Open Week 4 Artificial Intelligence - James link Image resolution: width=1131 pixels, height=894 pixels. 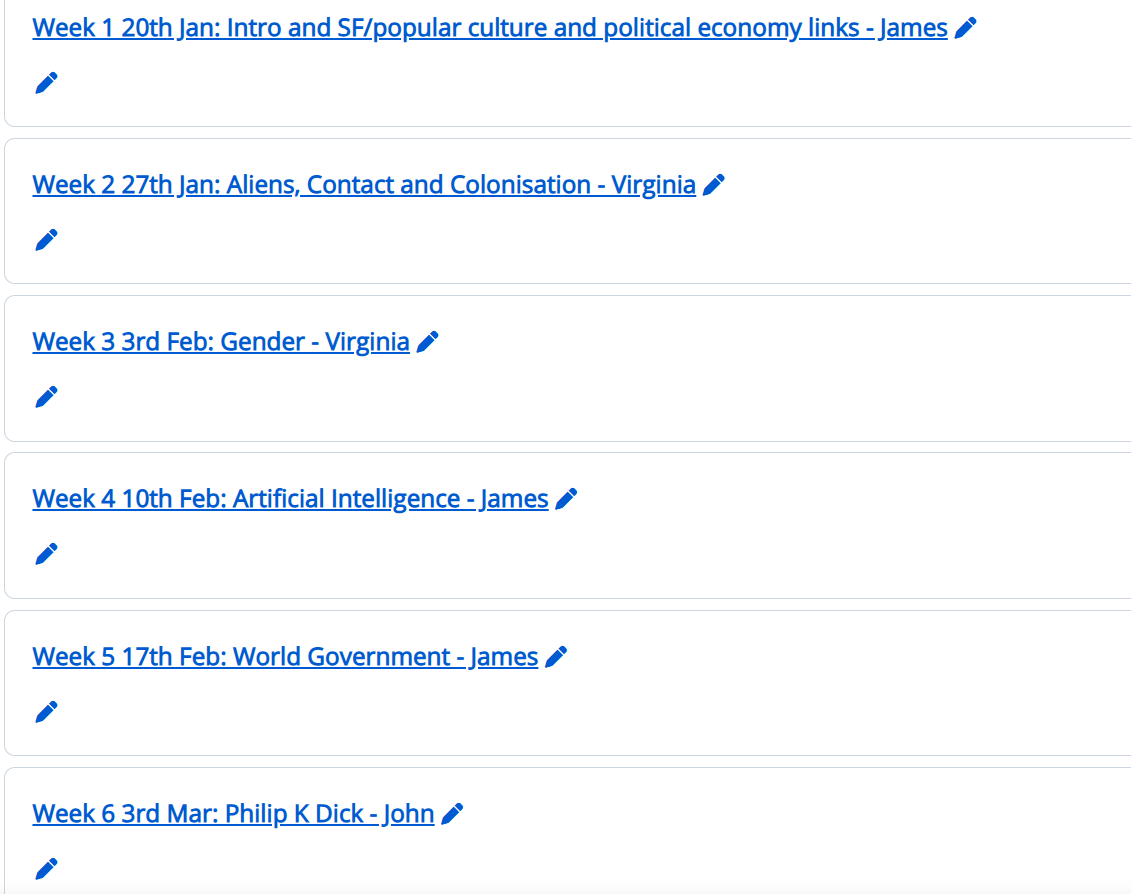pyautogui.click(x=290, y=499)
